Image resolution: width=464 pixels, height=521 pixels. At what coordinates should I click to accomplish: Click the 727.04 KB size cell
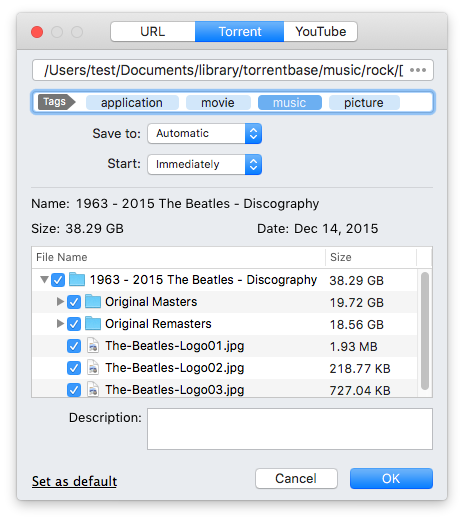coord(360,390)
